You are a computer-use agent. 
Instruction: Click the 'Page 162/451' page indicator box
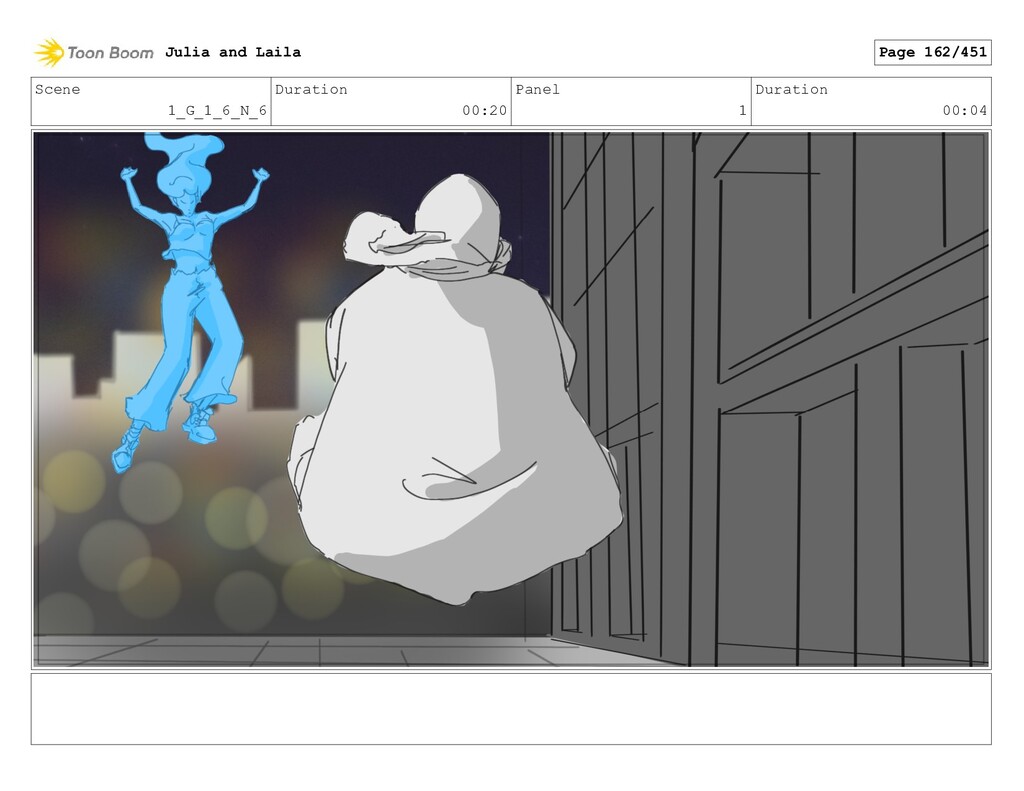(933, 52)
